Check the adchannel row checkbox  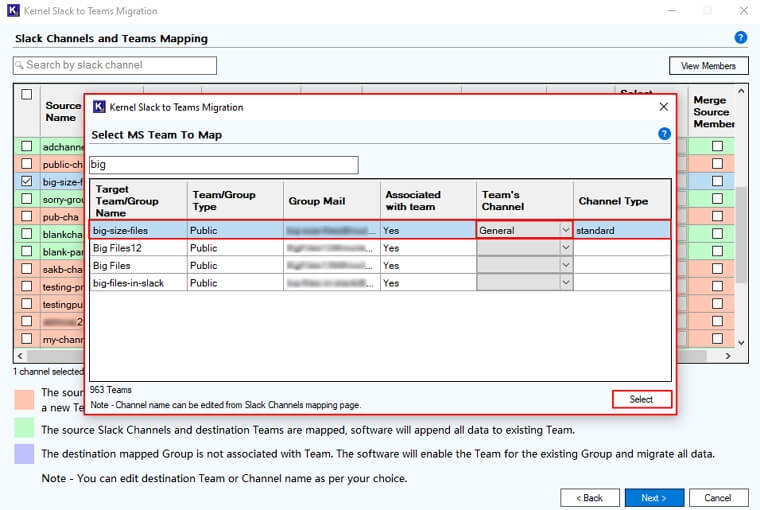27,146
